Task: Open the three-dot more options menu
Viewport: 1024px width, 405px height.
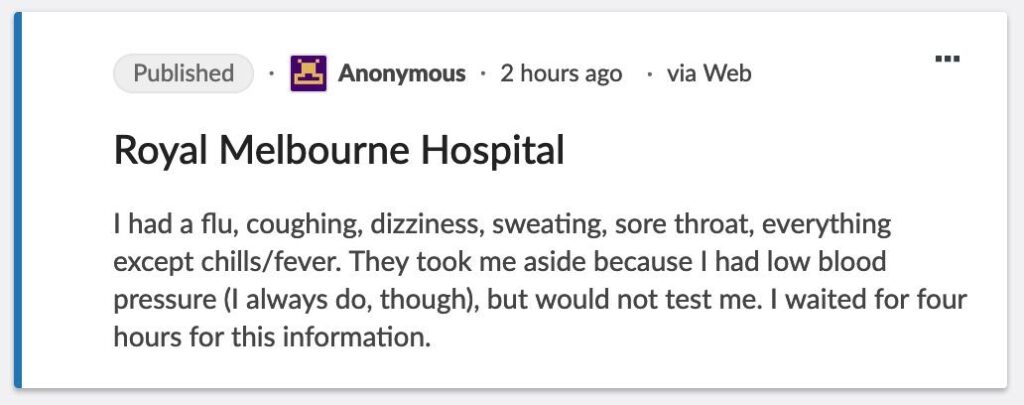Action: pos(946,59)
